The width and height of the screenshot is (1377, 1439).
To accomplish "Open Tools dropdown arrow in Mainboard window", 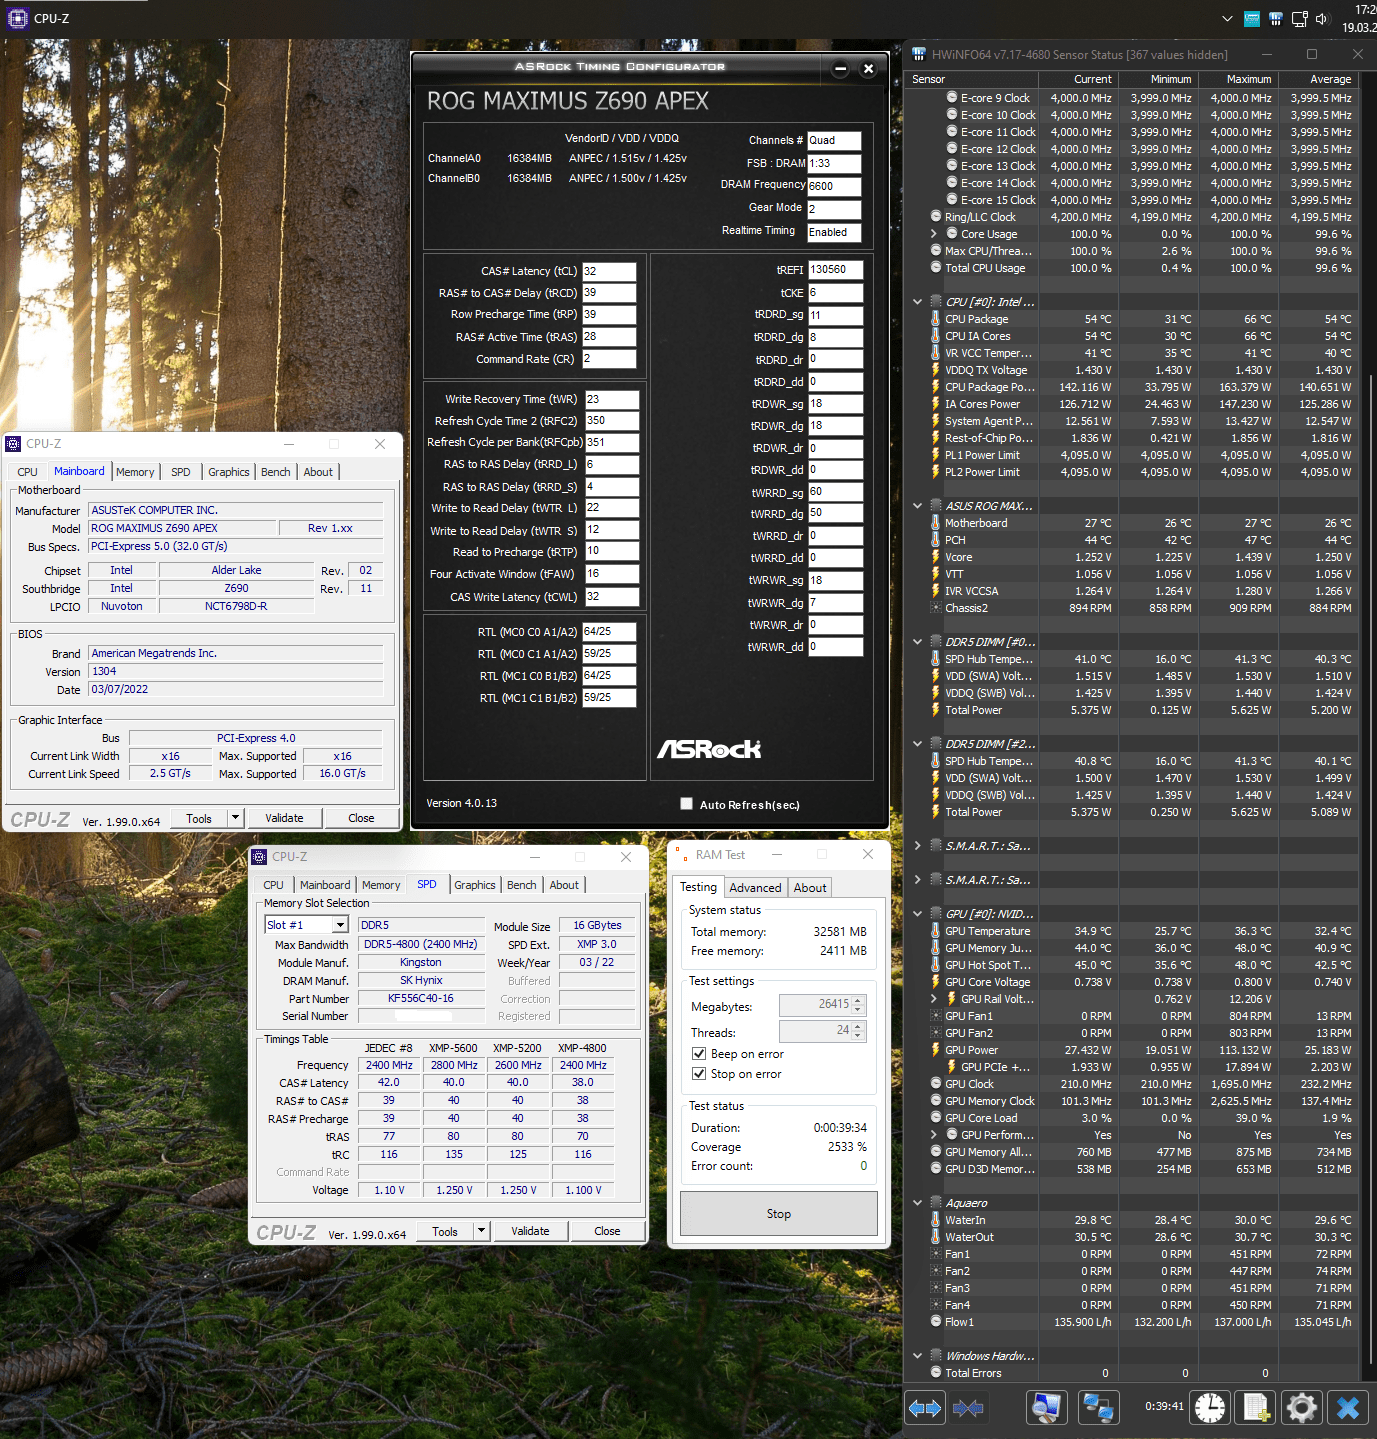I will (x=236, y=818).
